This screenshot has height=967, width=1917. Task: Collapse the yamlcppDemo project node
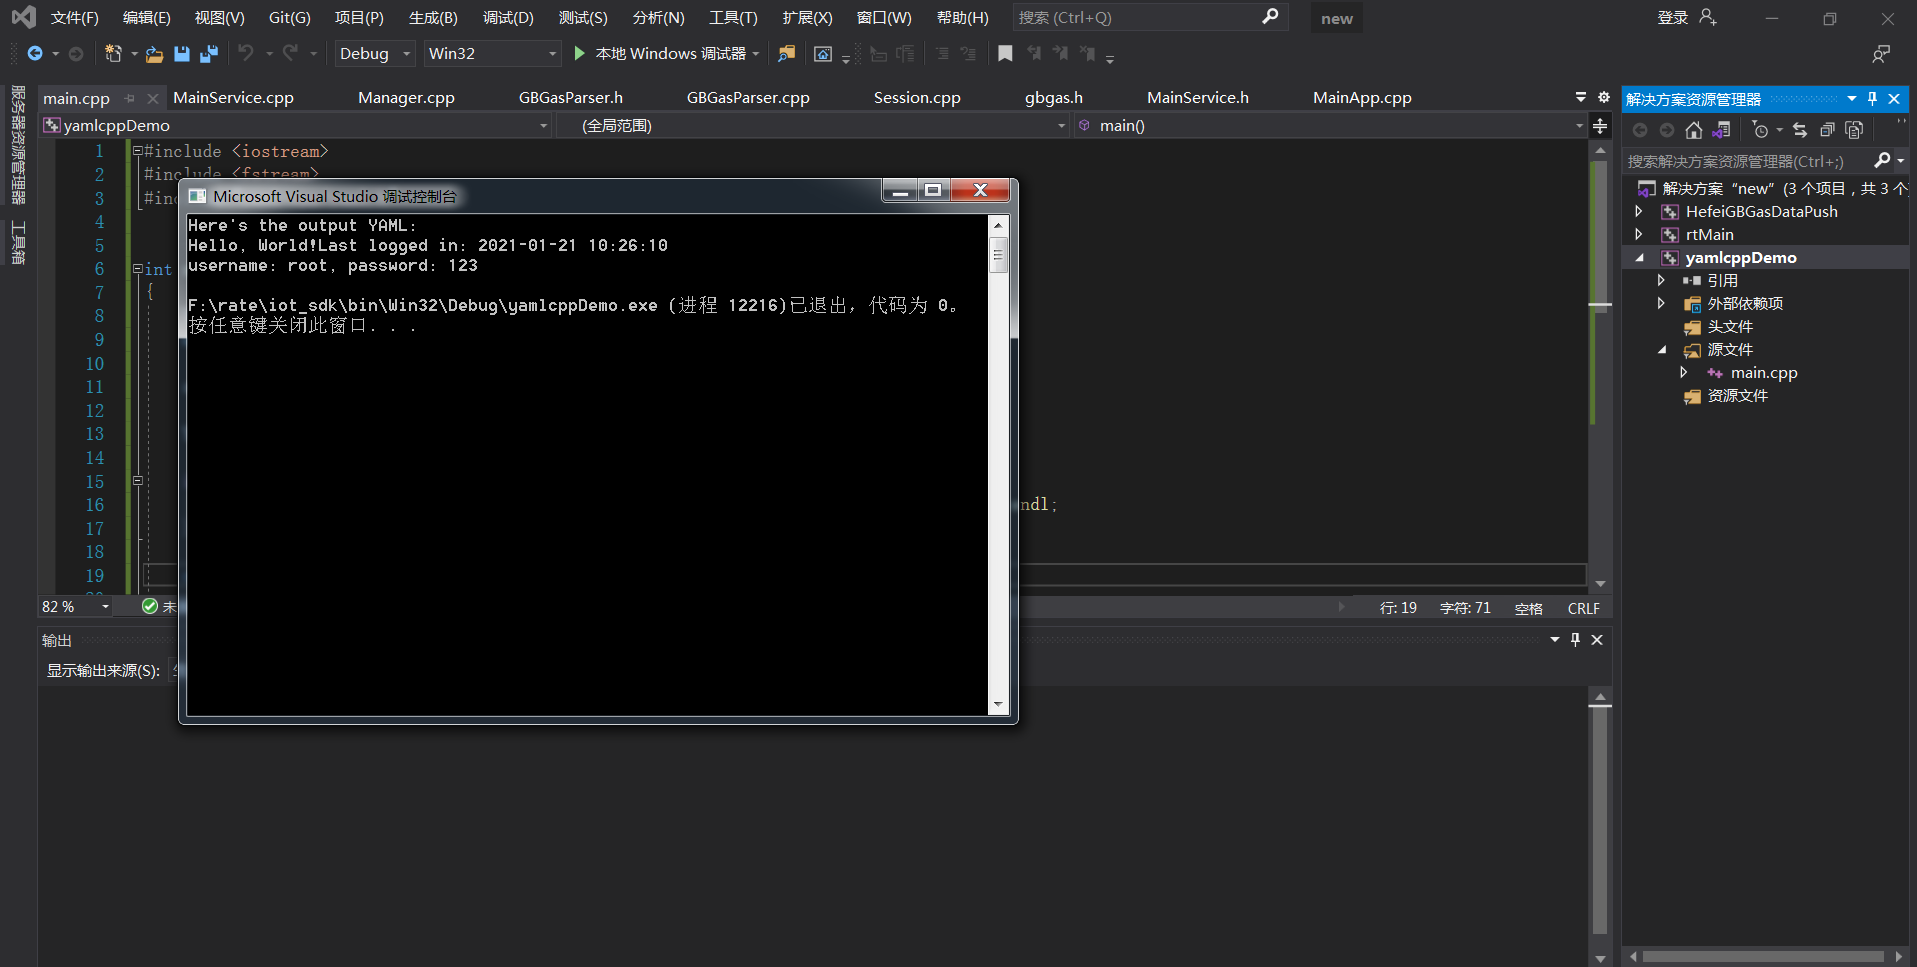point(1641,257)
